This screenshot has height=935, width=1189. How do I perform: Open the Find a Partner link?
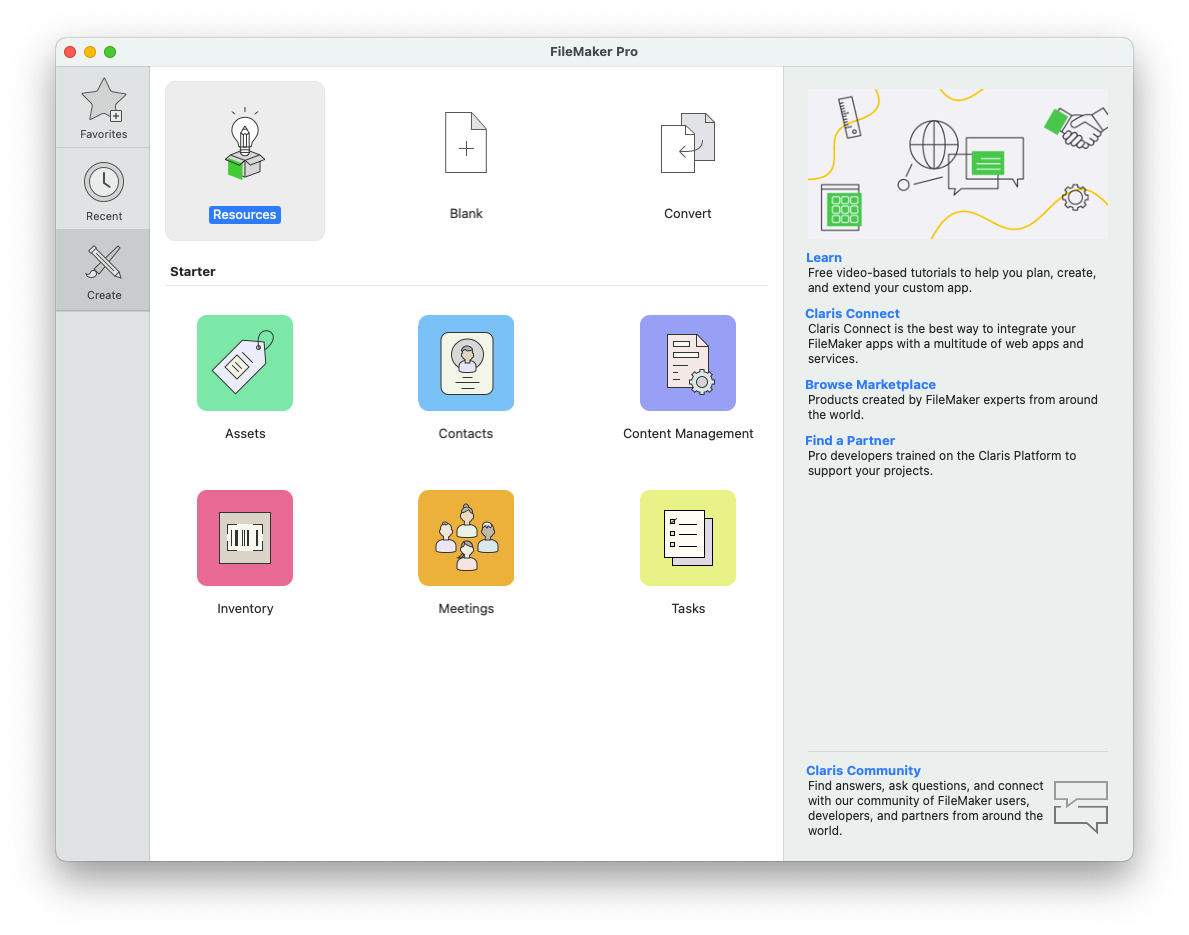coord(850,440)
